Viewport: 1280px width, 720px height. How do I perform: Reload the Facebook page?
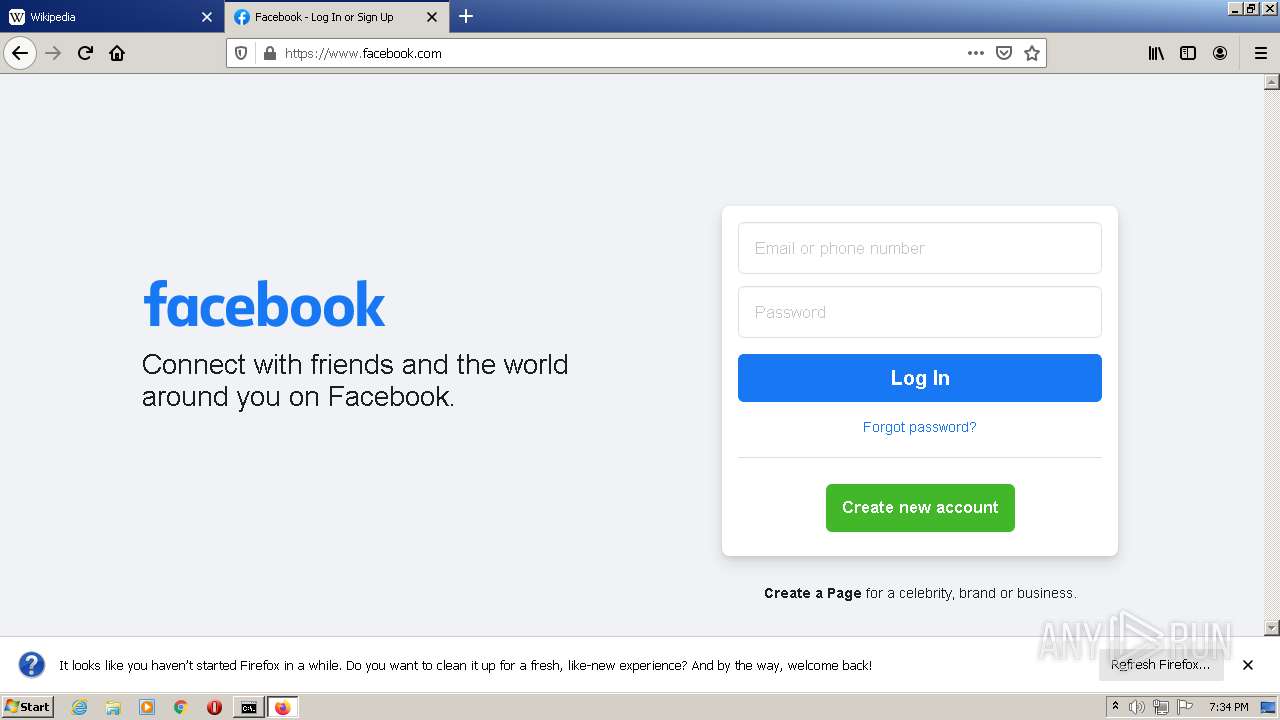[85, 53]
